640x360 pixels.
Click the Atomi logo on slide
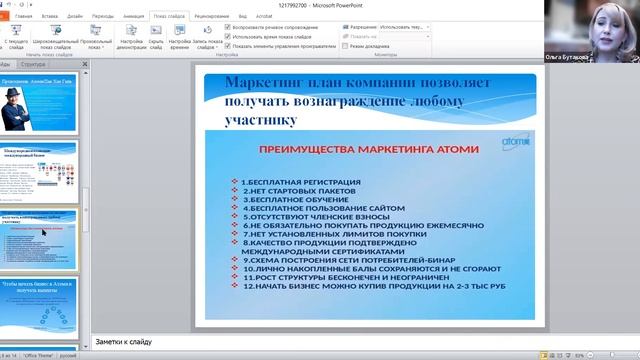coord(516,142)
